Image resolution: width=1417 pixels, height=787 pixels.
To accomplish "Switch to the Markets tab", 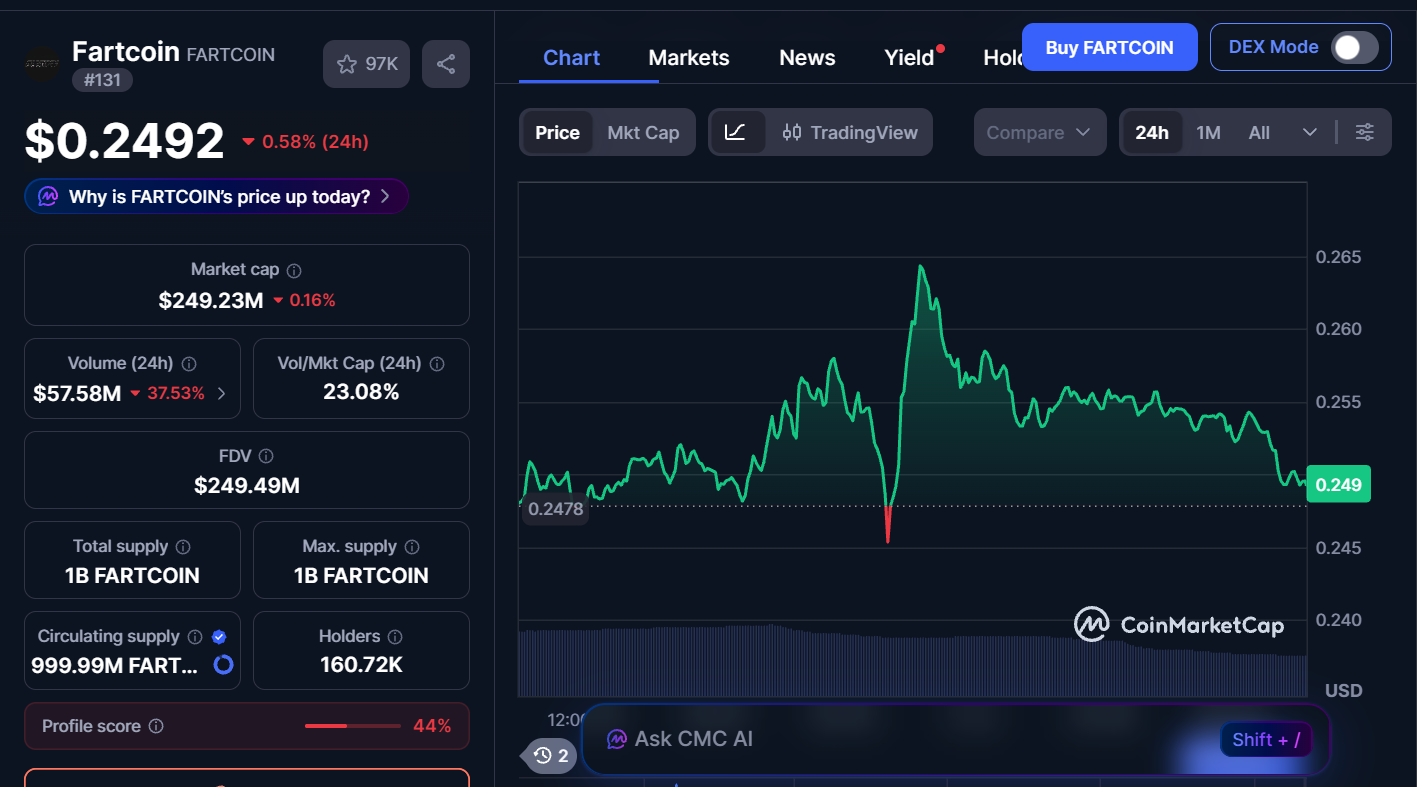I will [688, 57].
